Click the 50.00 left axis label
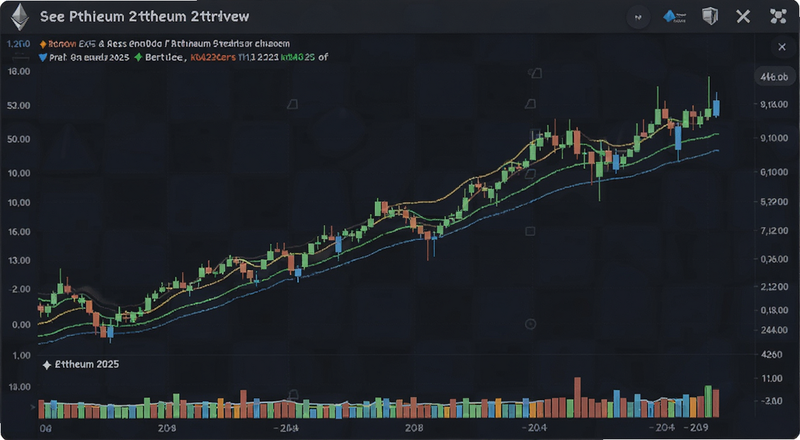The height and width of the screenshot is (440, 800). click(x=19, y=139)
